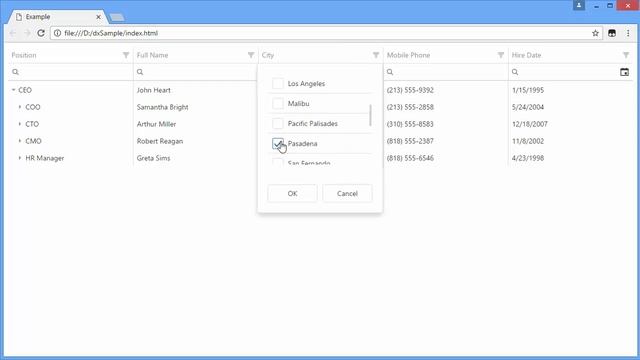640x360 pixels.
Task: Click phone number (310) 555-8583
Action: [x=410, y=124]
